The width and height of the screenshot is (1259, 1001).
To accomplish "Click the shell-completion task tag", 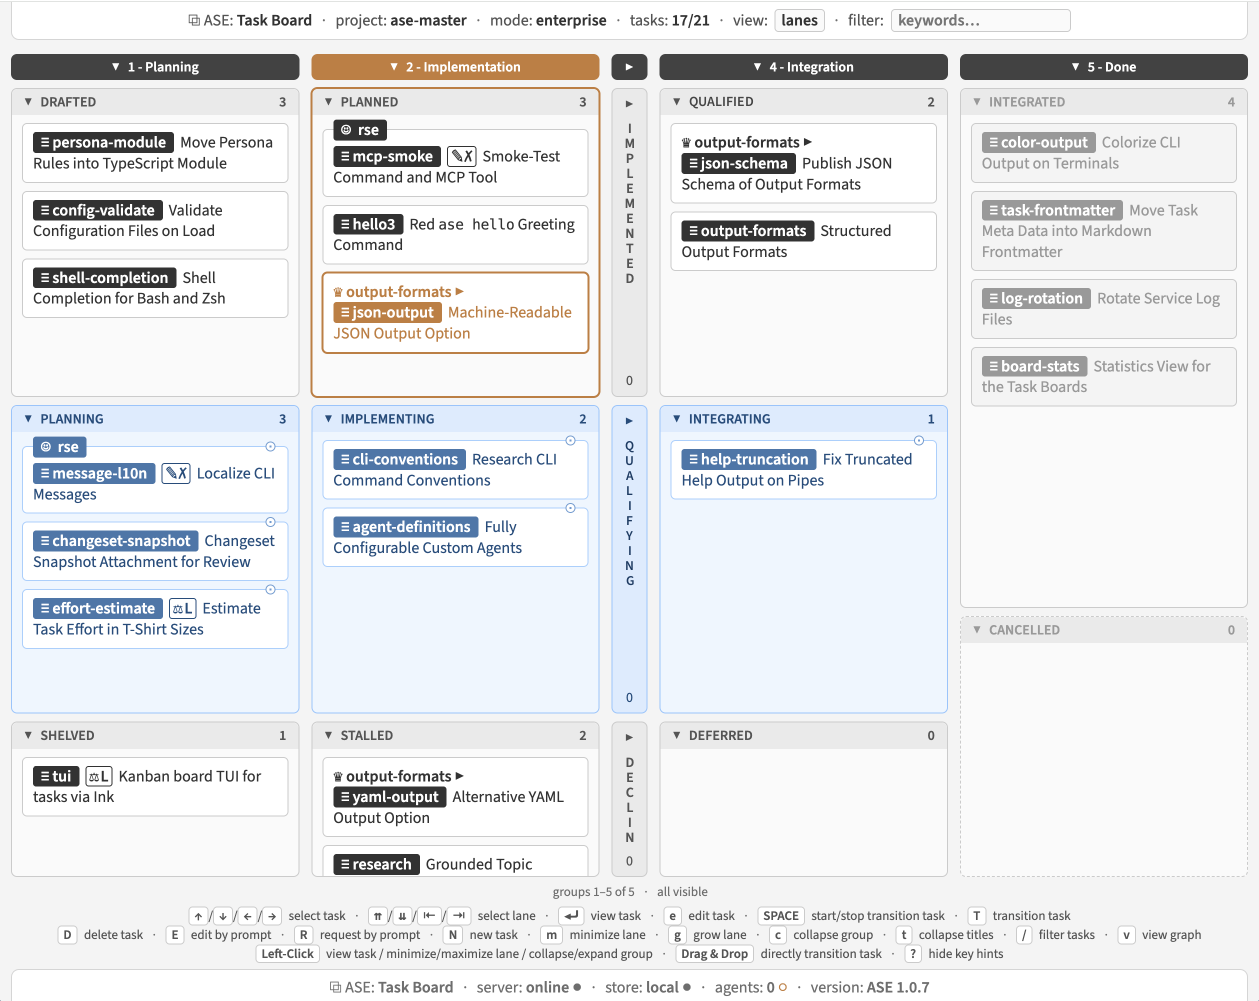I will click(104, 277).
